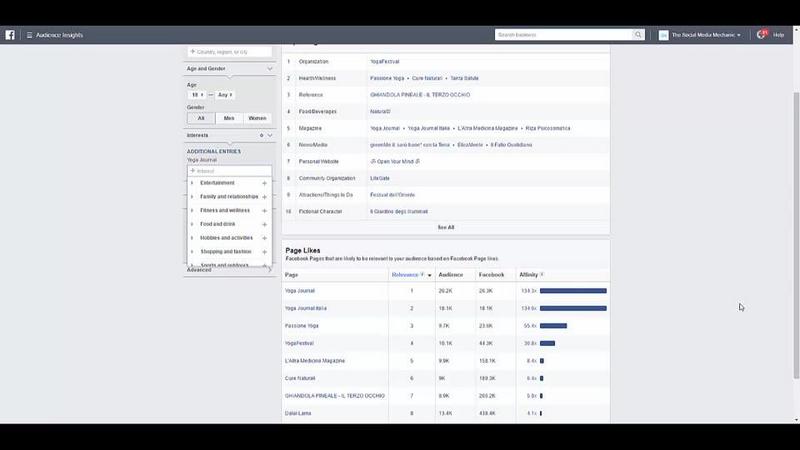Open Cure Naturali link in Page Likes table
The width and height of the screenshot is (800, 450).
[300, 379]
